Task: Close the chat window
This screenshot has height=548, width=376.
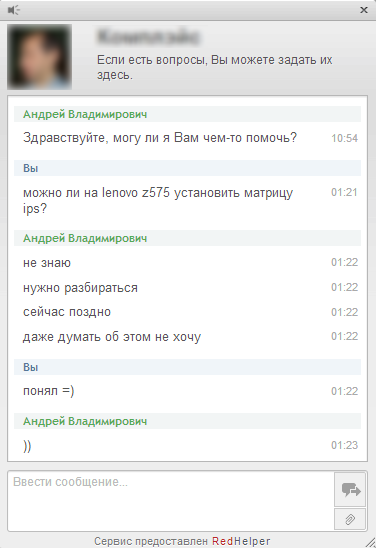Action: click(364, 10)
